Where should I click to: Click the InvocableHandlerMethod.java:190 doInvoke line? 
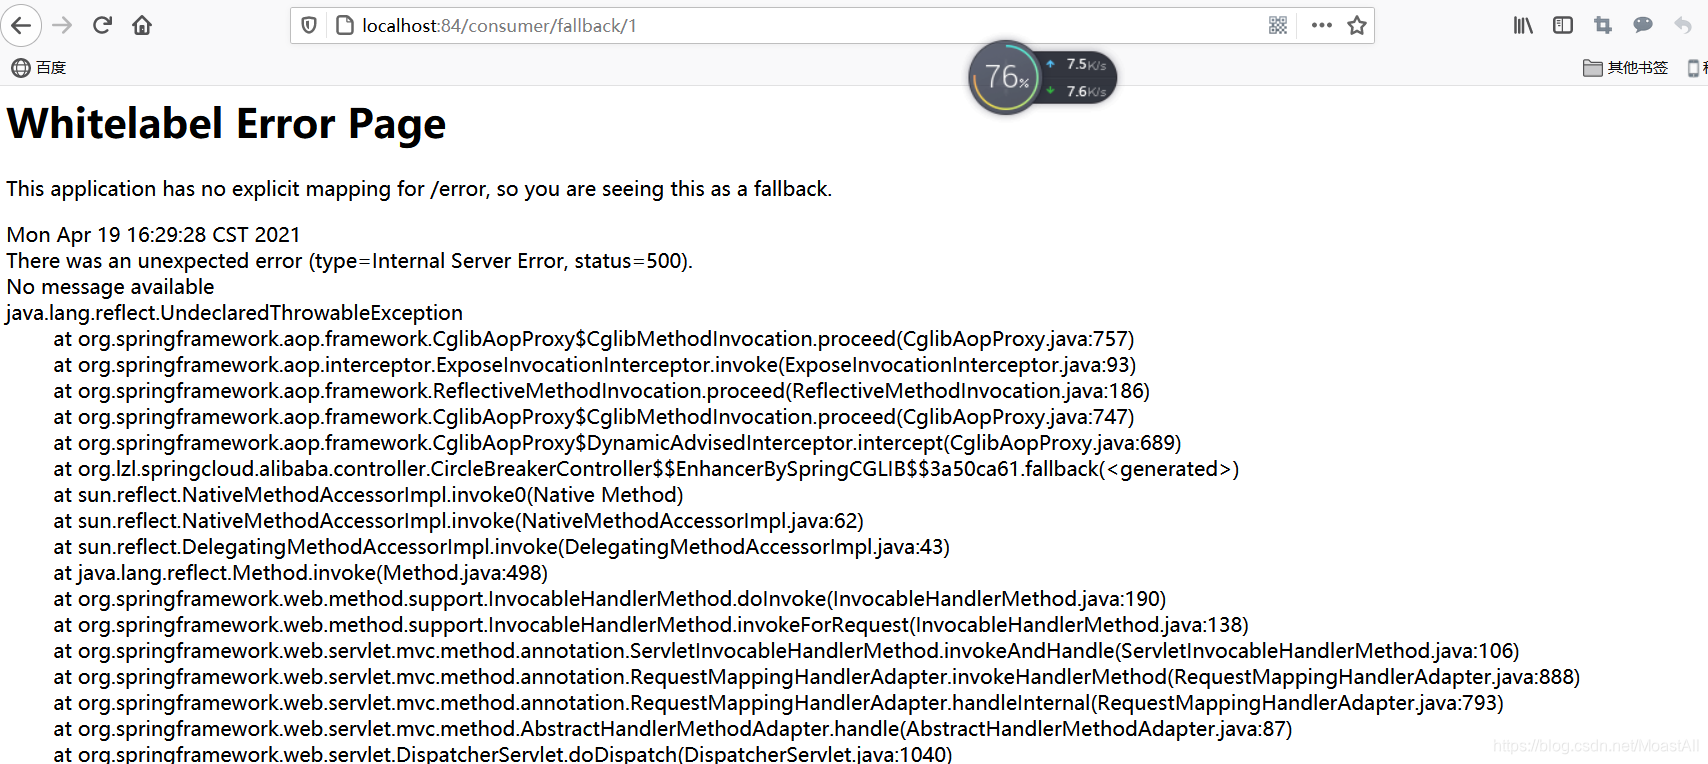610,599
